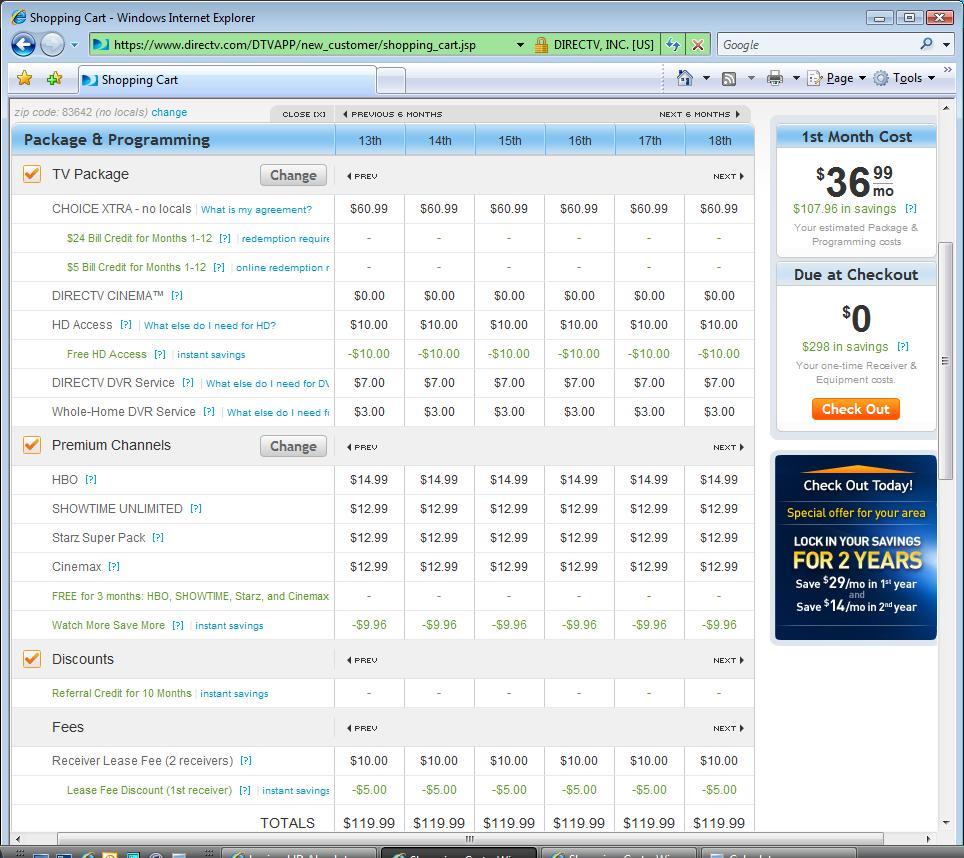Click the security lock icon beside DIRECTV, INC.

tap(541, 44)
